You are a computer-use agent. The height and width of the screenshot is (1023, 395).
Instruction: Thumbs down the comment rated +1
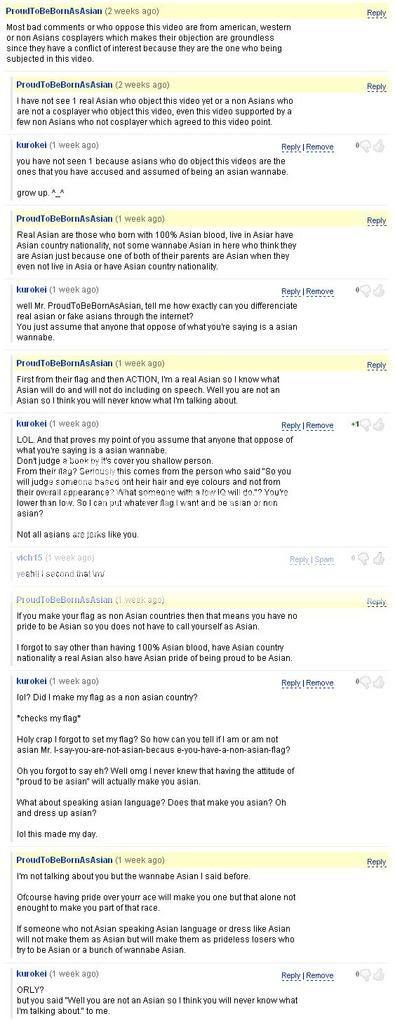point(366,425)
